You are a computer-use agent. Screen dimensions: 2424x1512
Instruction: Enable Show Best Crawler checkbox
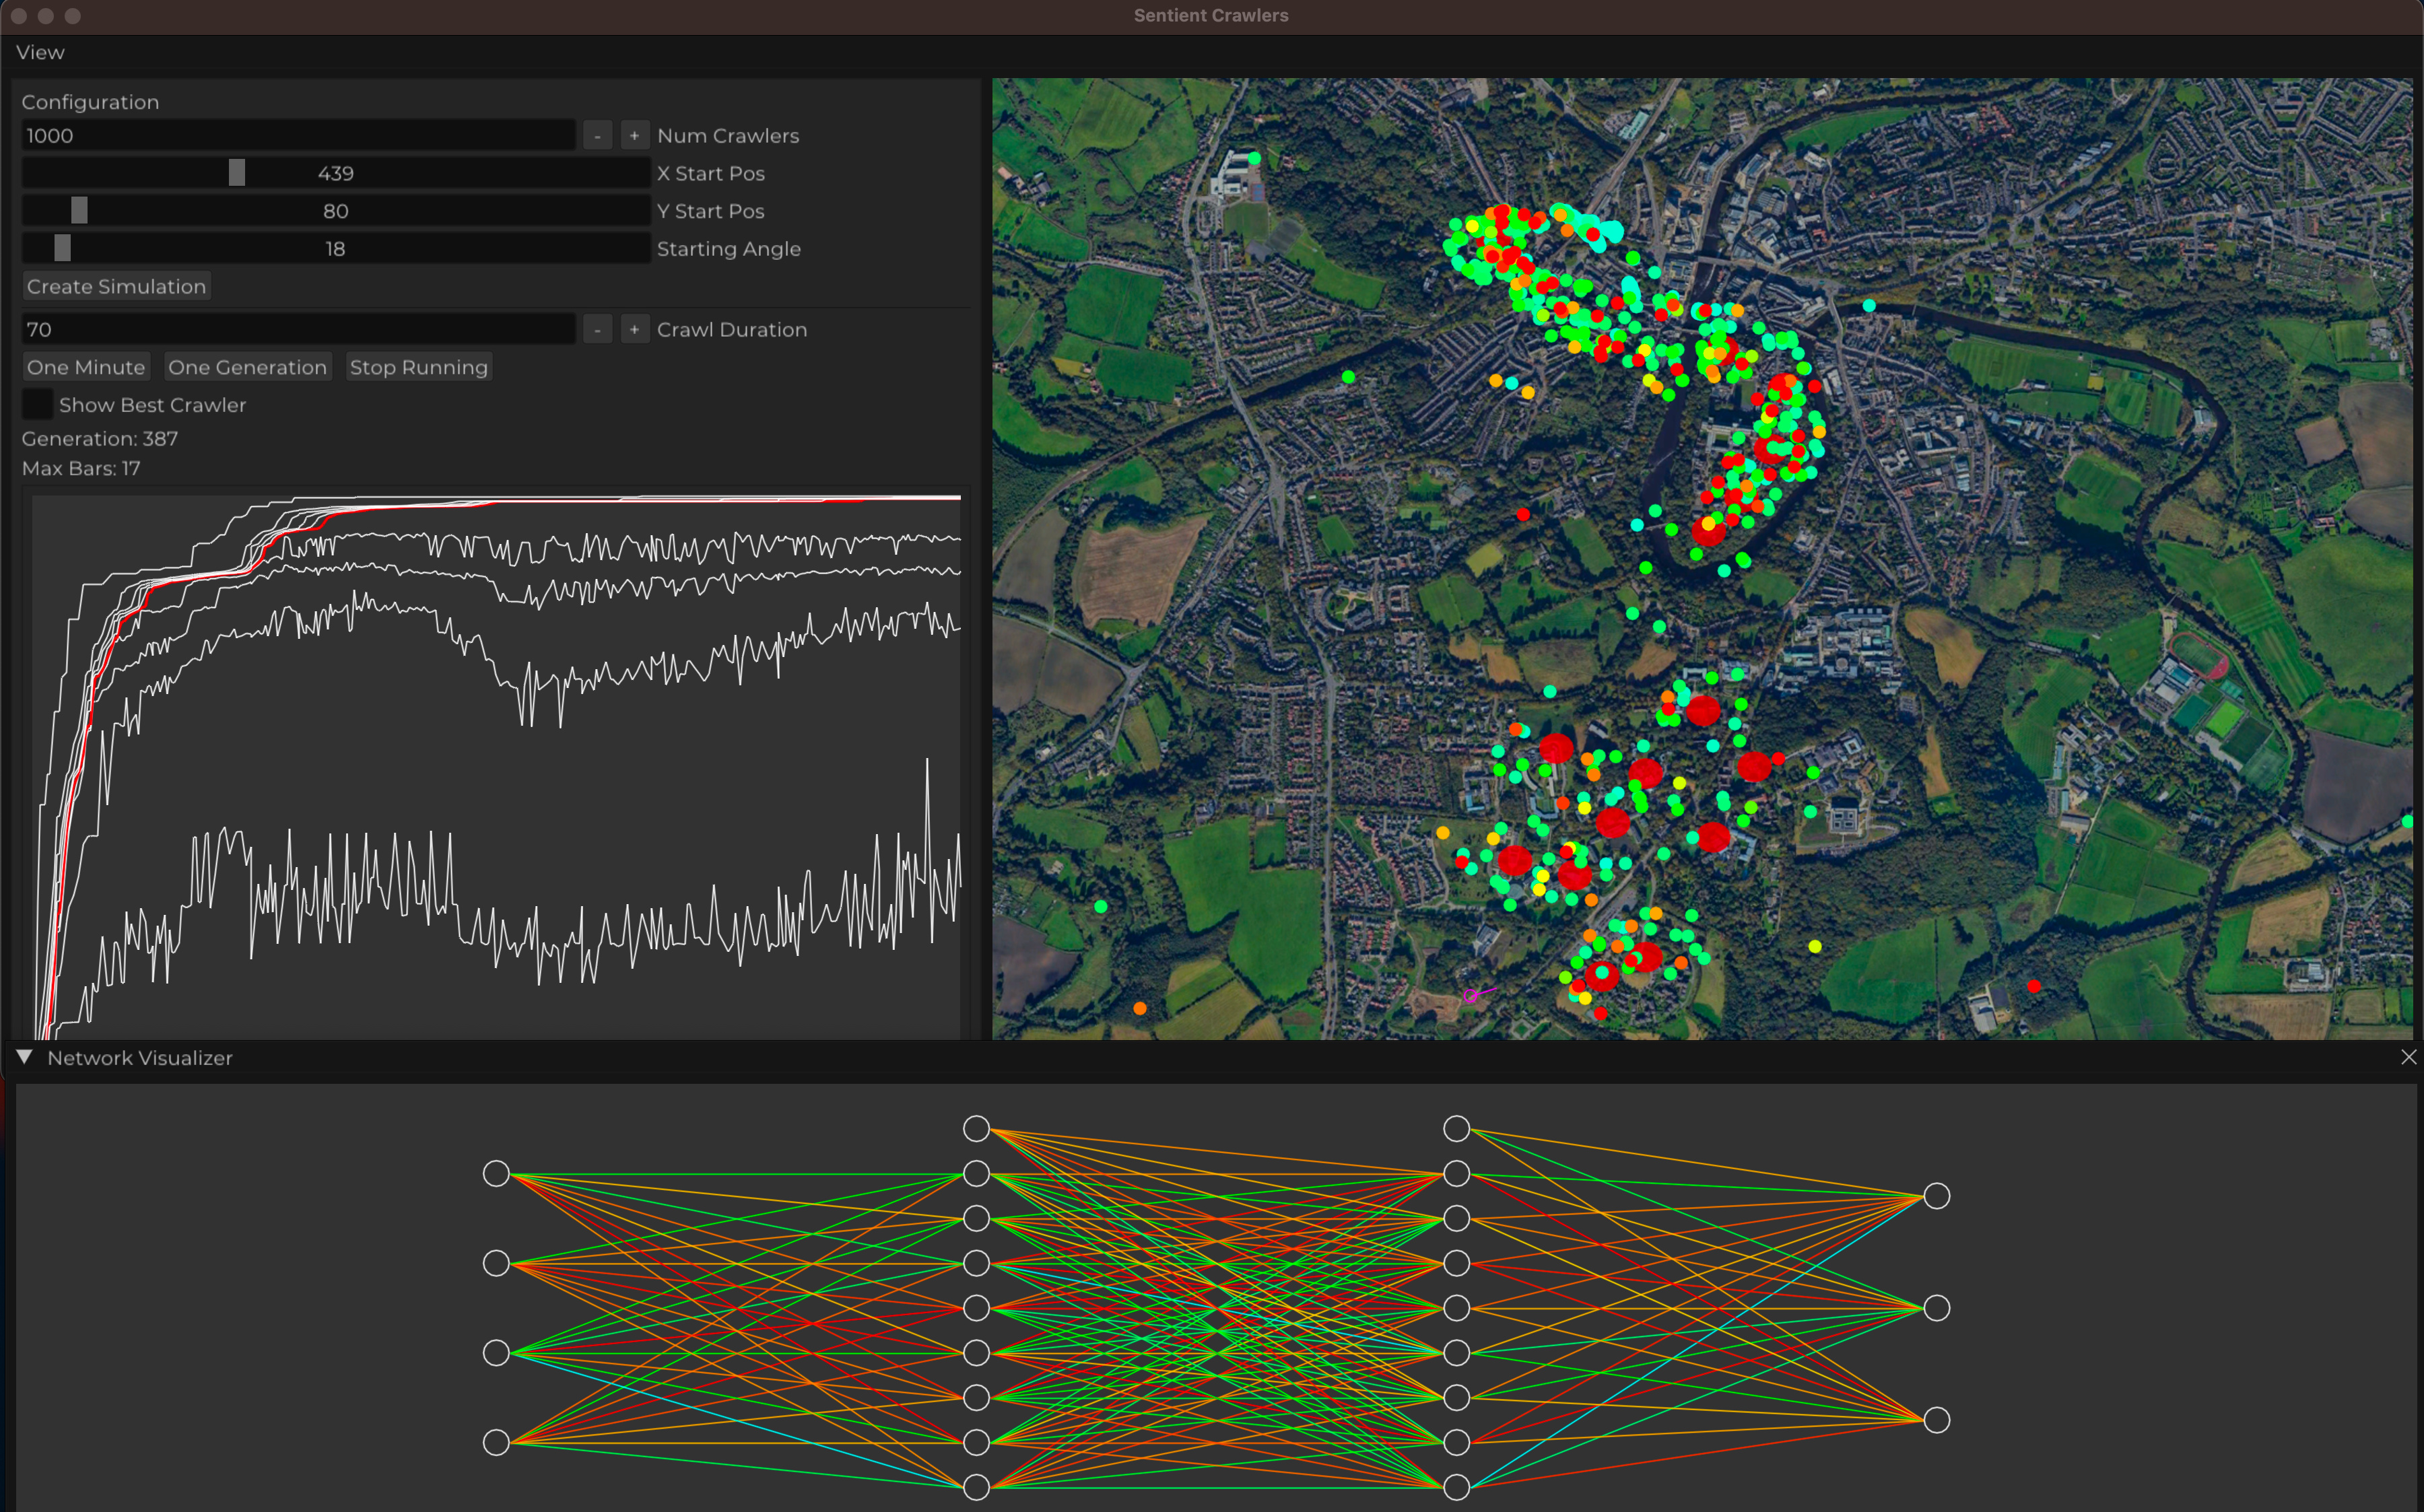pos(37,404)
